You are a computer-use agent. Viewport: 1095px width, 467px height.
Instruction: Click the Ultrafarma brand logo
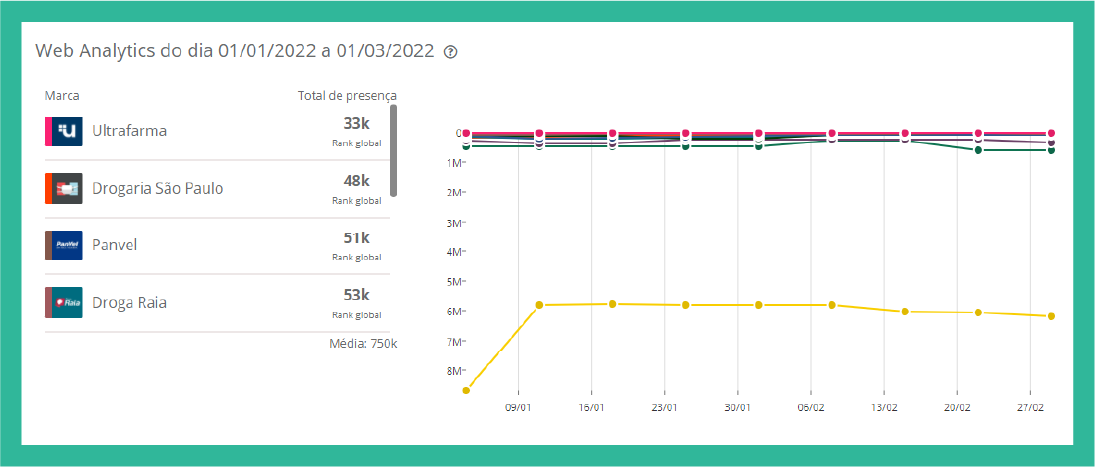[x=67, y=131]
